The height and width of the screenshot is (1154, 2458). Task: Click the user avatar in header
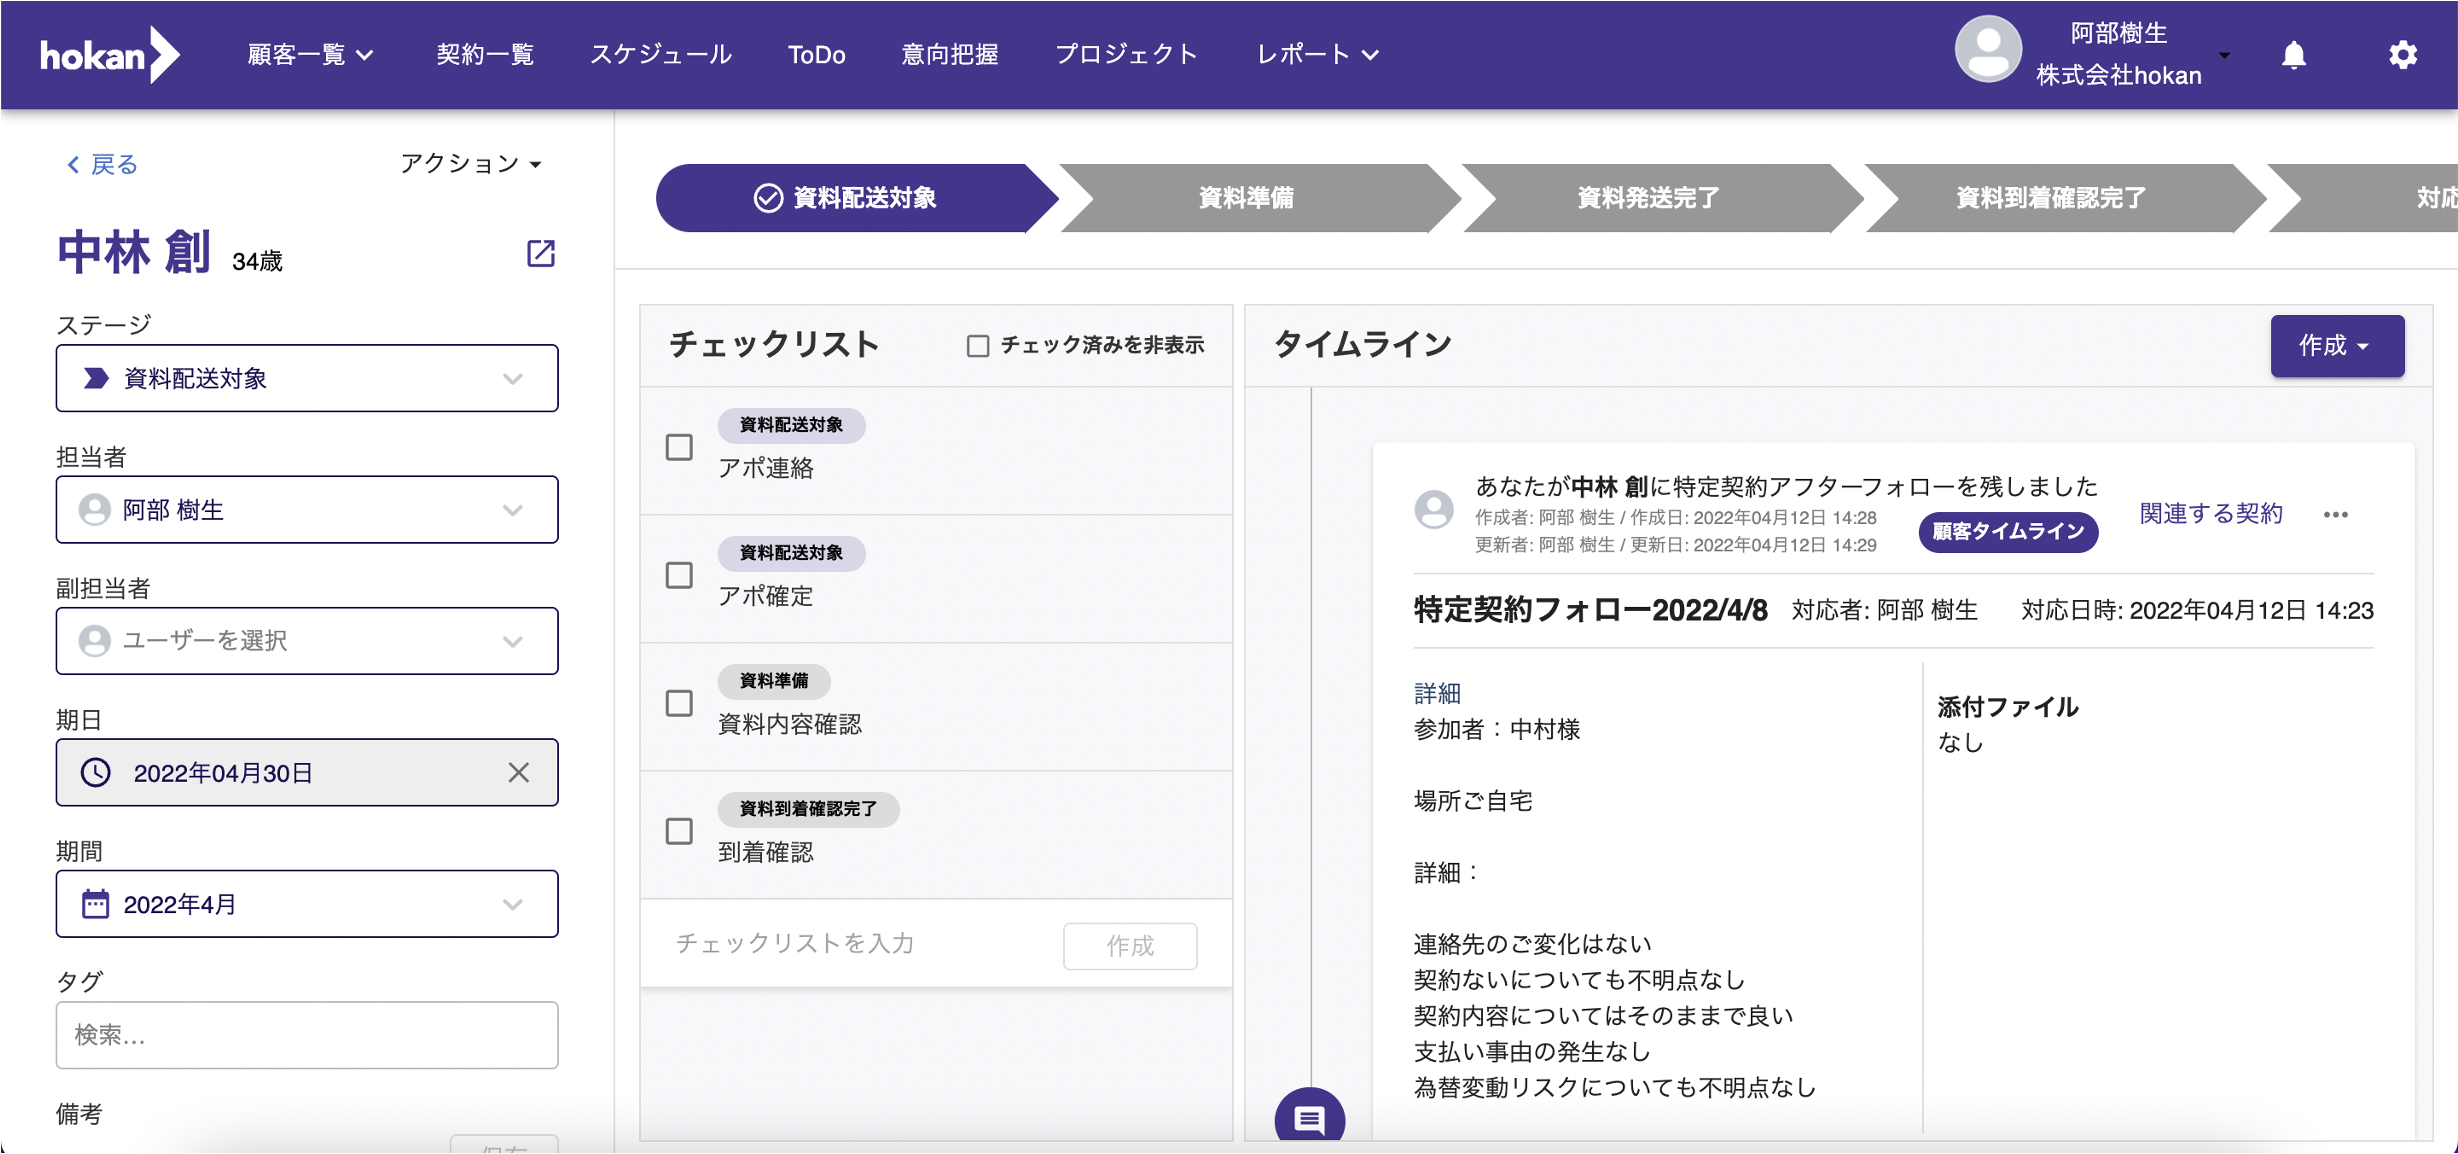(1987, 50)
